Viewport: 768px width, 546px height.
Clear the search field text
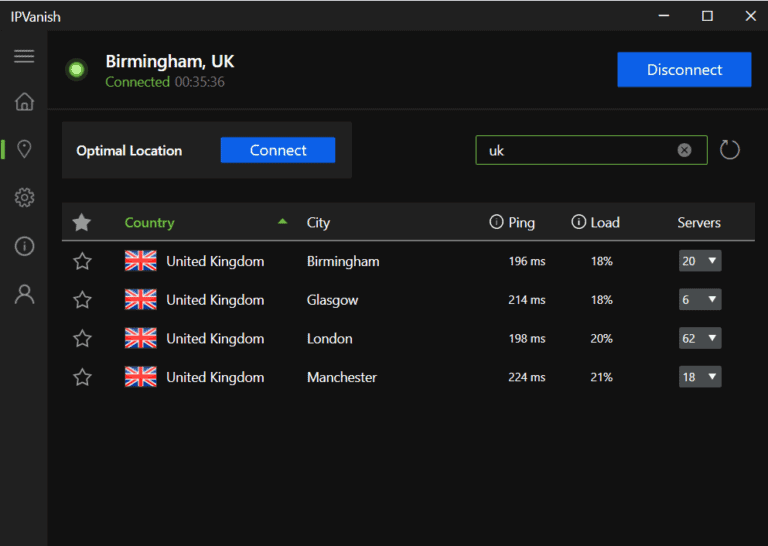pyautogui.click(x=684, y=150)
